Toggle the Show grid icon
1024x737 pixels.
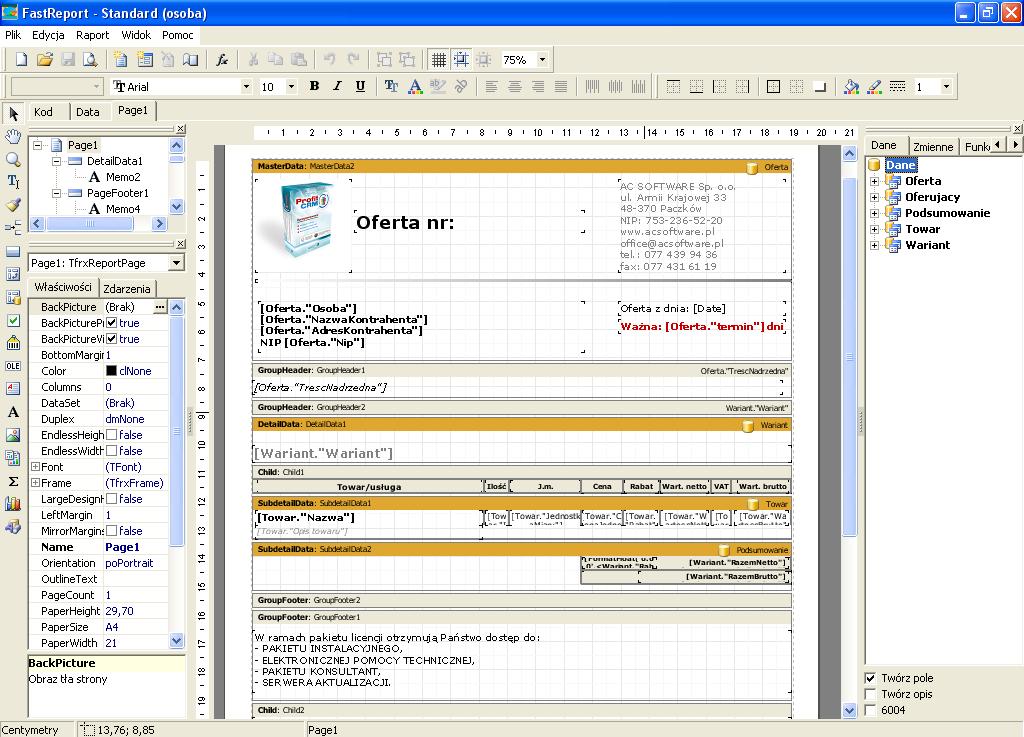pyautogui.click(x=438, y=60)
